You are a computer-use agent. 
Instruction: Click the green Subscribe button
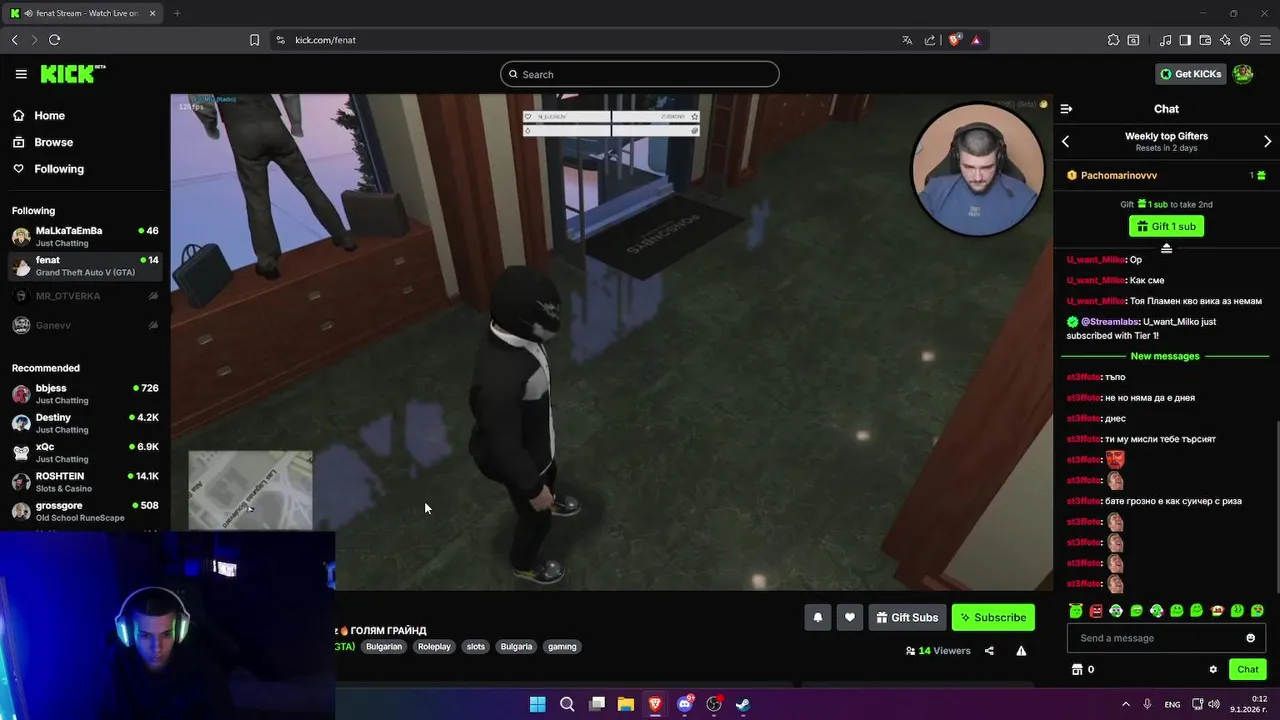[993, 618]
